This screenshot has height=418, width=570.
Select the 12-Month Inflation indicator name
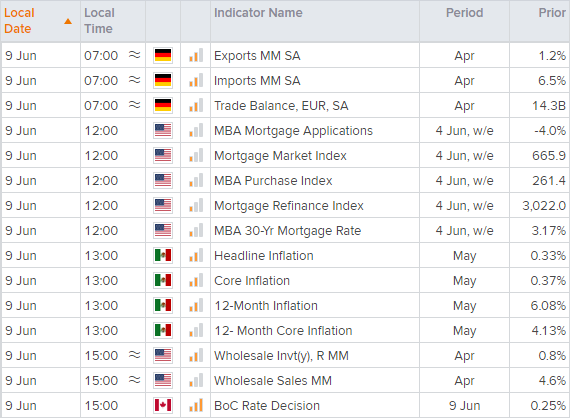click(x=266, y=306)
